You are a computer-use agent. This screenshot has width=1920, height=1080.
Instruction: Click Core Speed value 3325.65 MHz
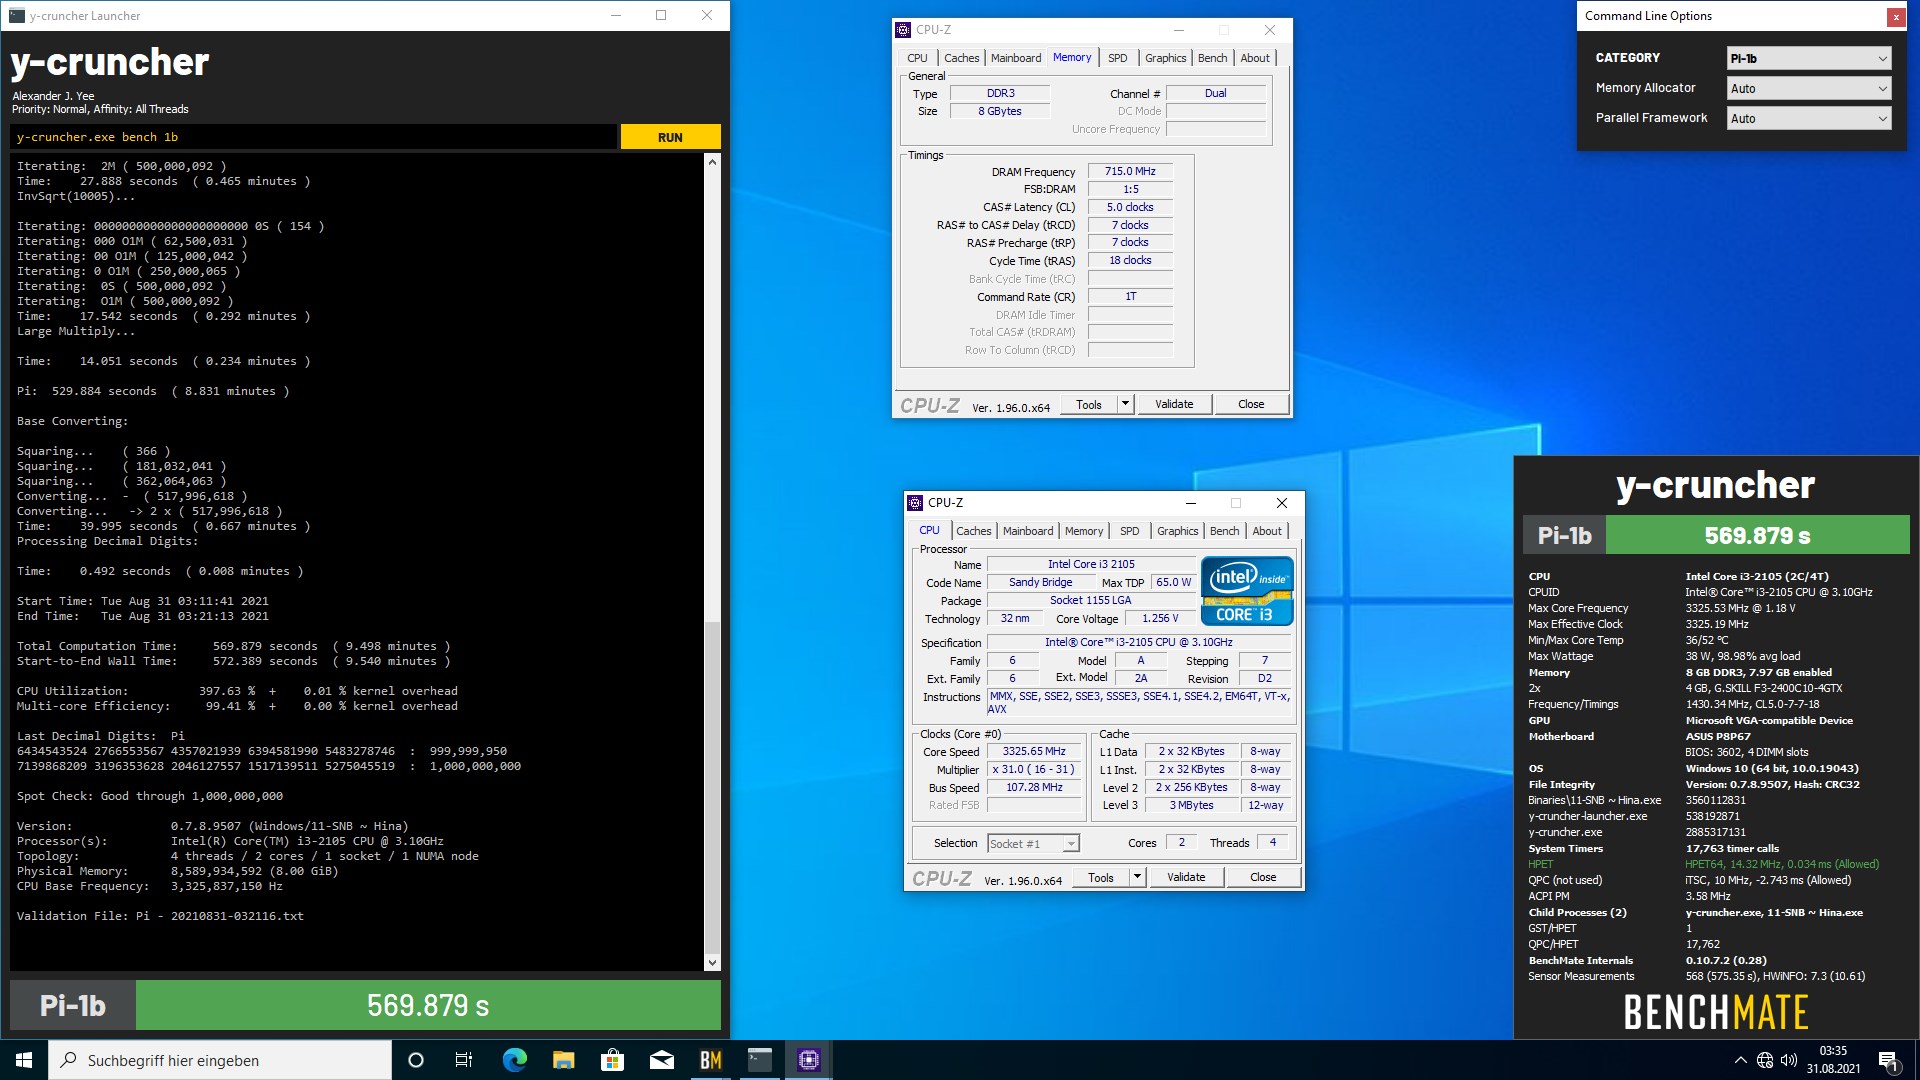(x=1034, y=751)
